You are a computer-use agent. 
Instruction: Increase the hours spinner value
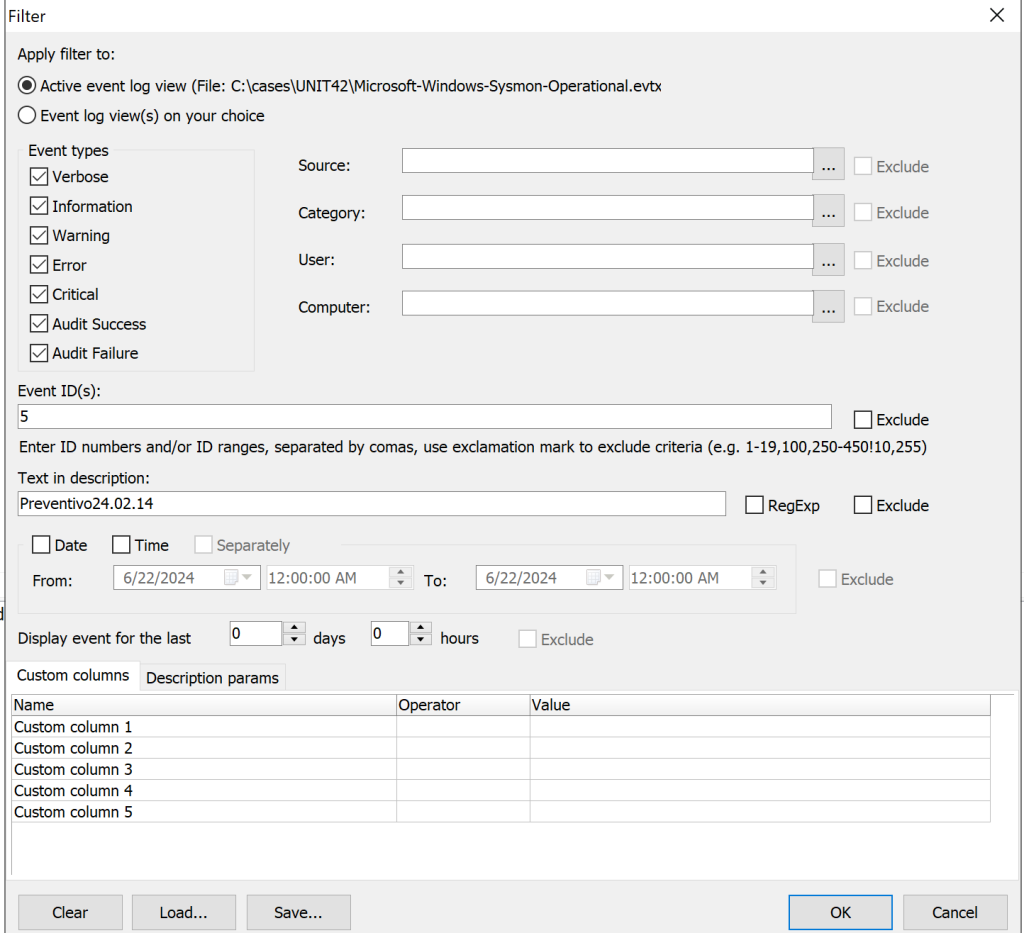pyautogui.click(x=421, y=627)
